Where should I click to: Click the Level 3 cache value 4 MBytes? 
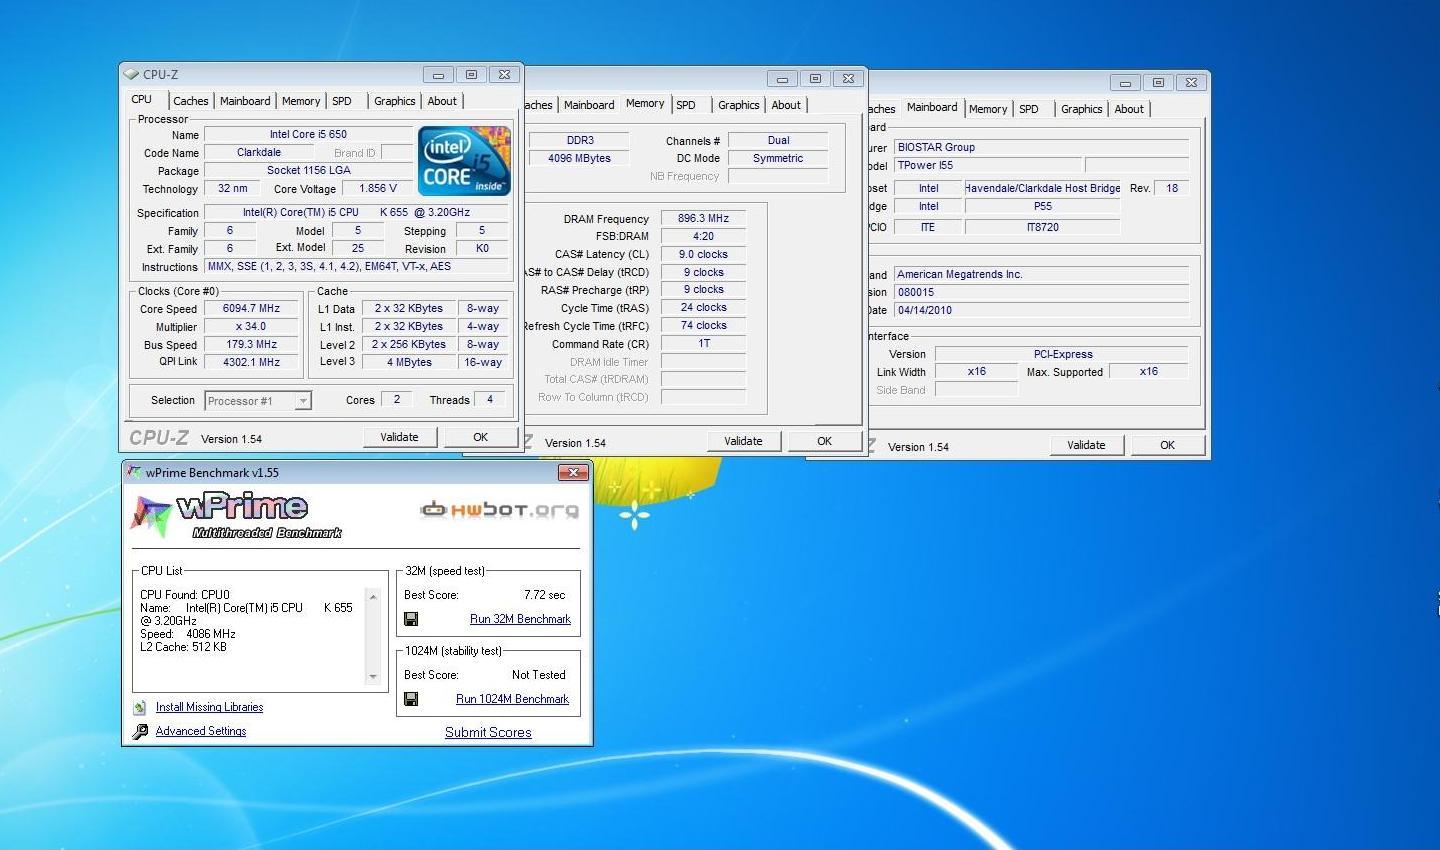pos(409,362)
